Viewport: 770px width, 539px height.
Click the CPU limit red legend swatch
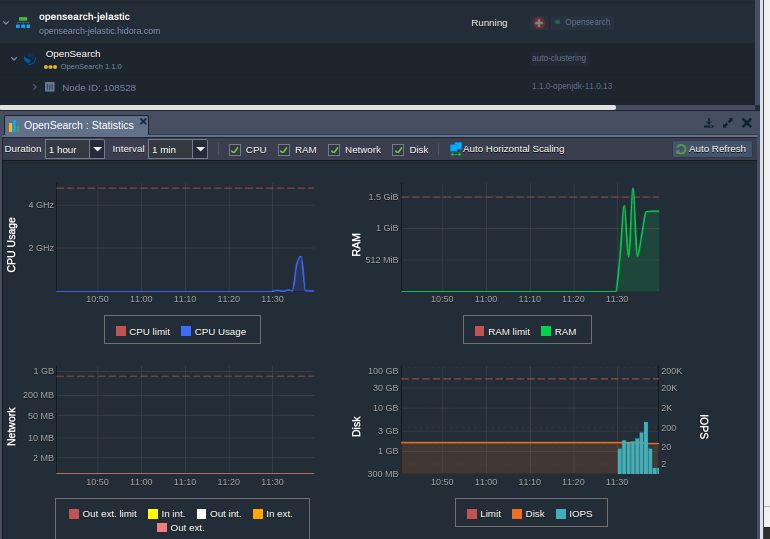(121, 331)
